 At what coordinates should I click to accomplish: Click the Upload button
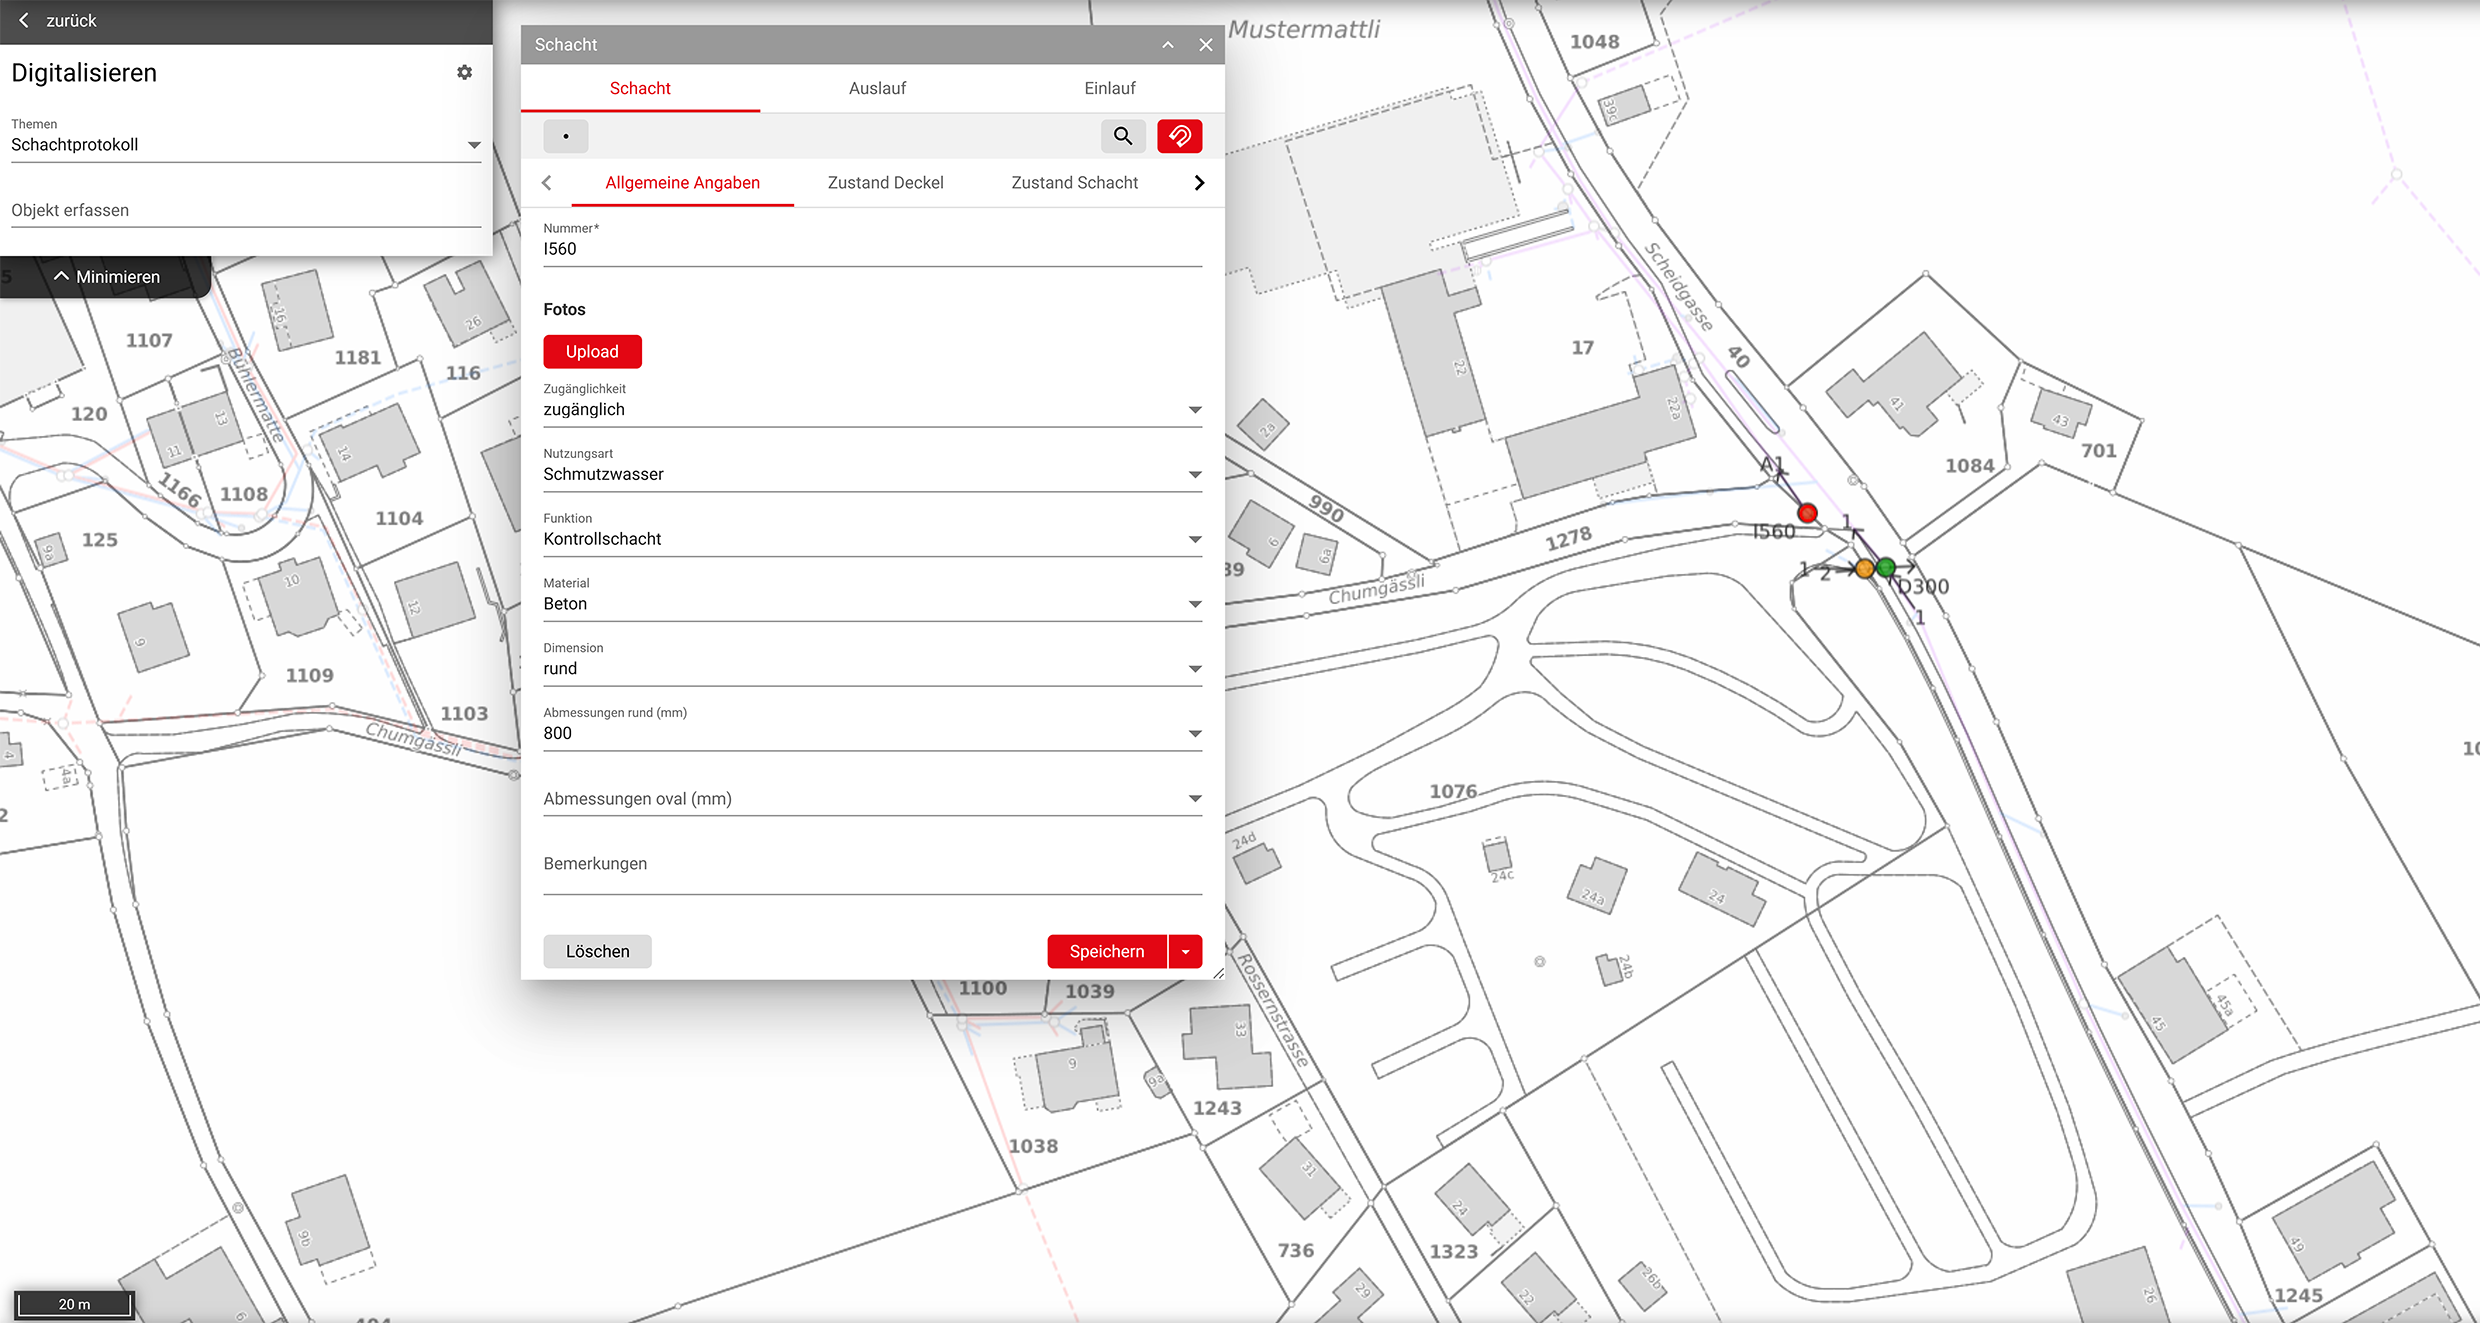592,352
